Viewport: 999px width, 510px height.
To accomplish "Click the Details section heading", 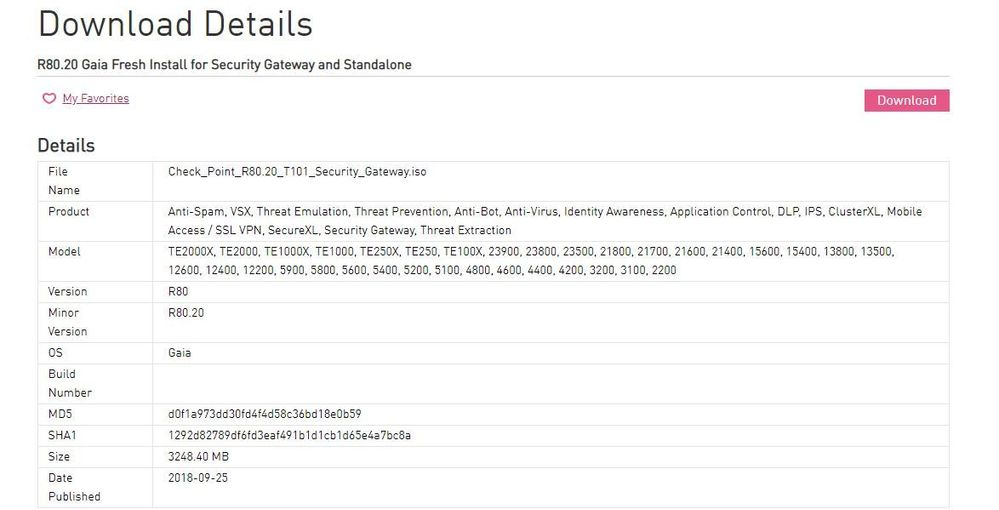I will point(66,145).
